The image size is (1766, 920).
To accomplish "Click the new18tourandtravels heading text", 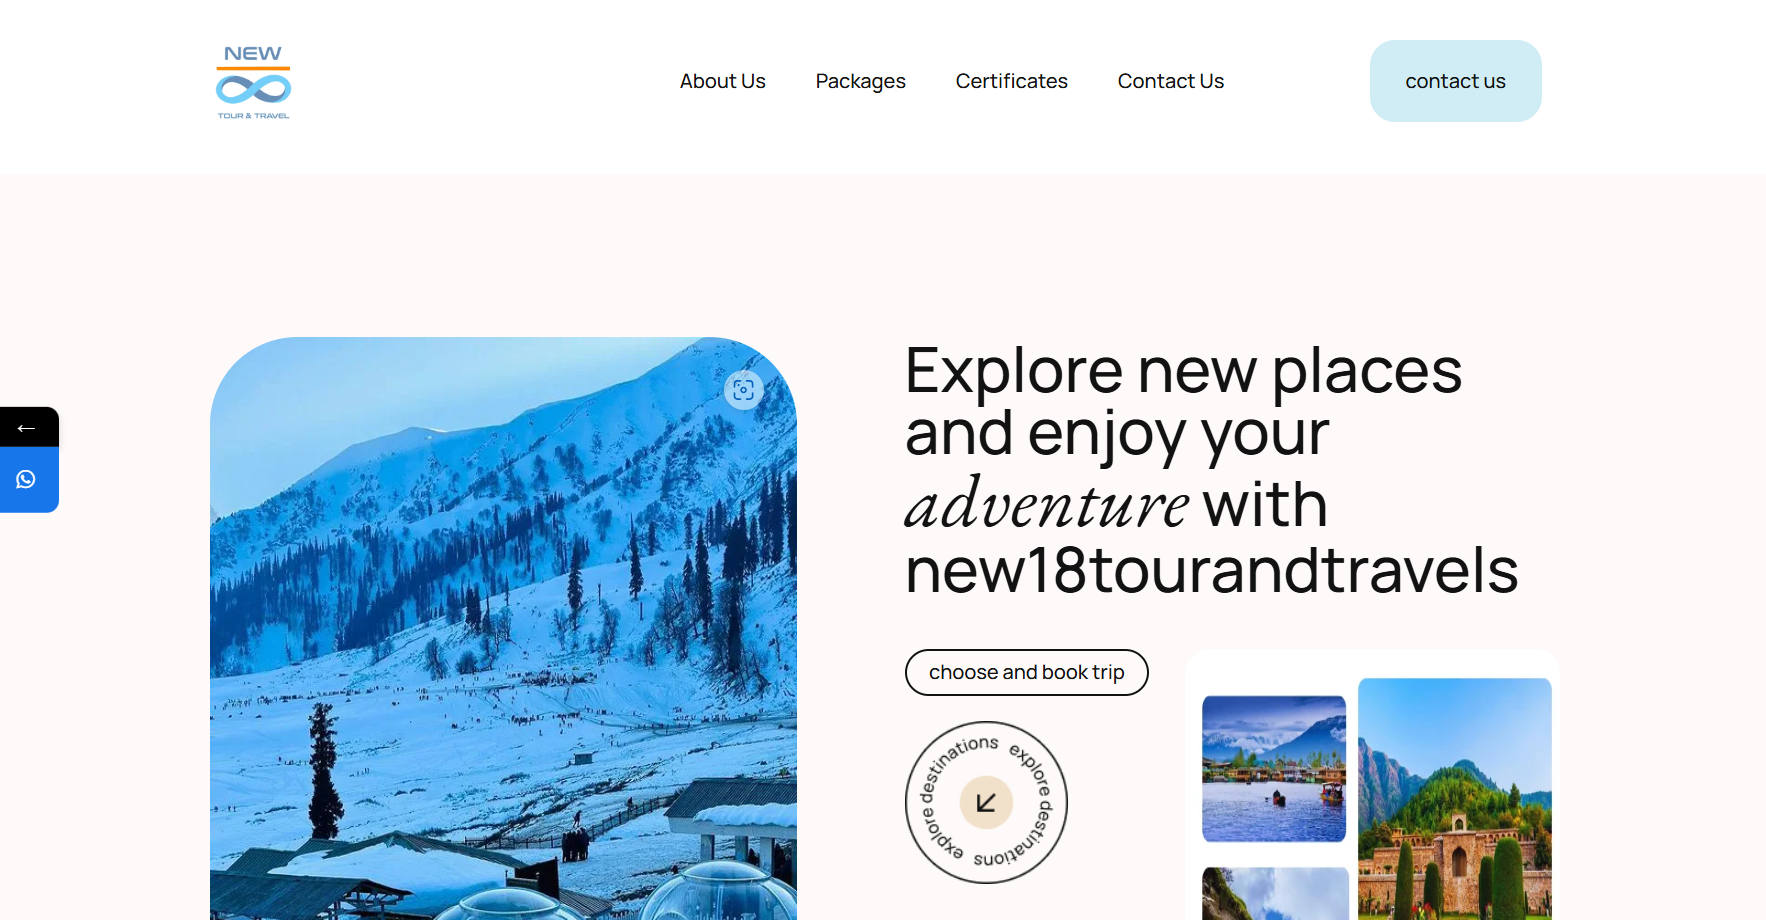I will point(1211,570).
